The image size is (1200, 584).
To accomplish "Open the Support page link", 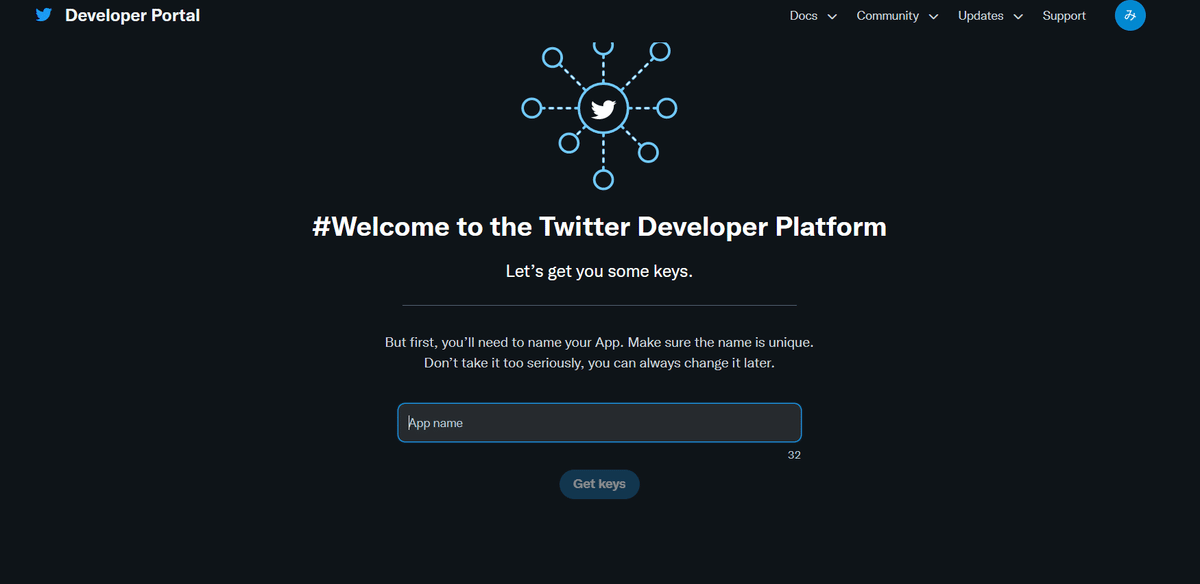I will pyautogui.click(x=1064, y=16).
